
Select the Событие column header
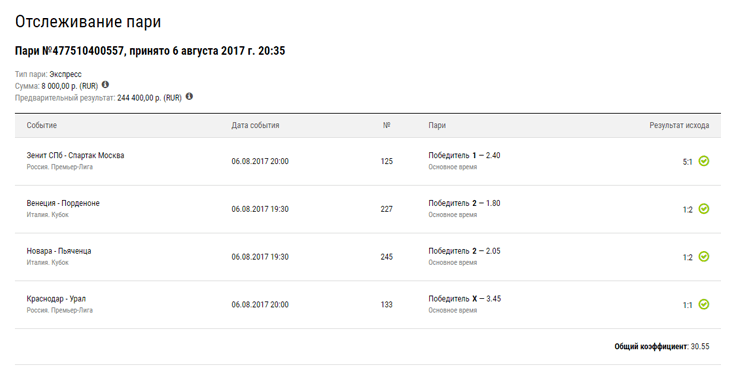click(42, 125)
